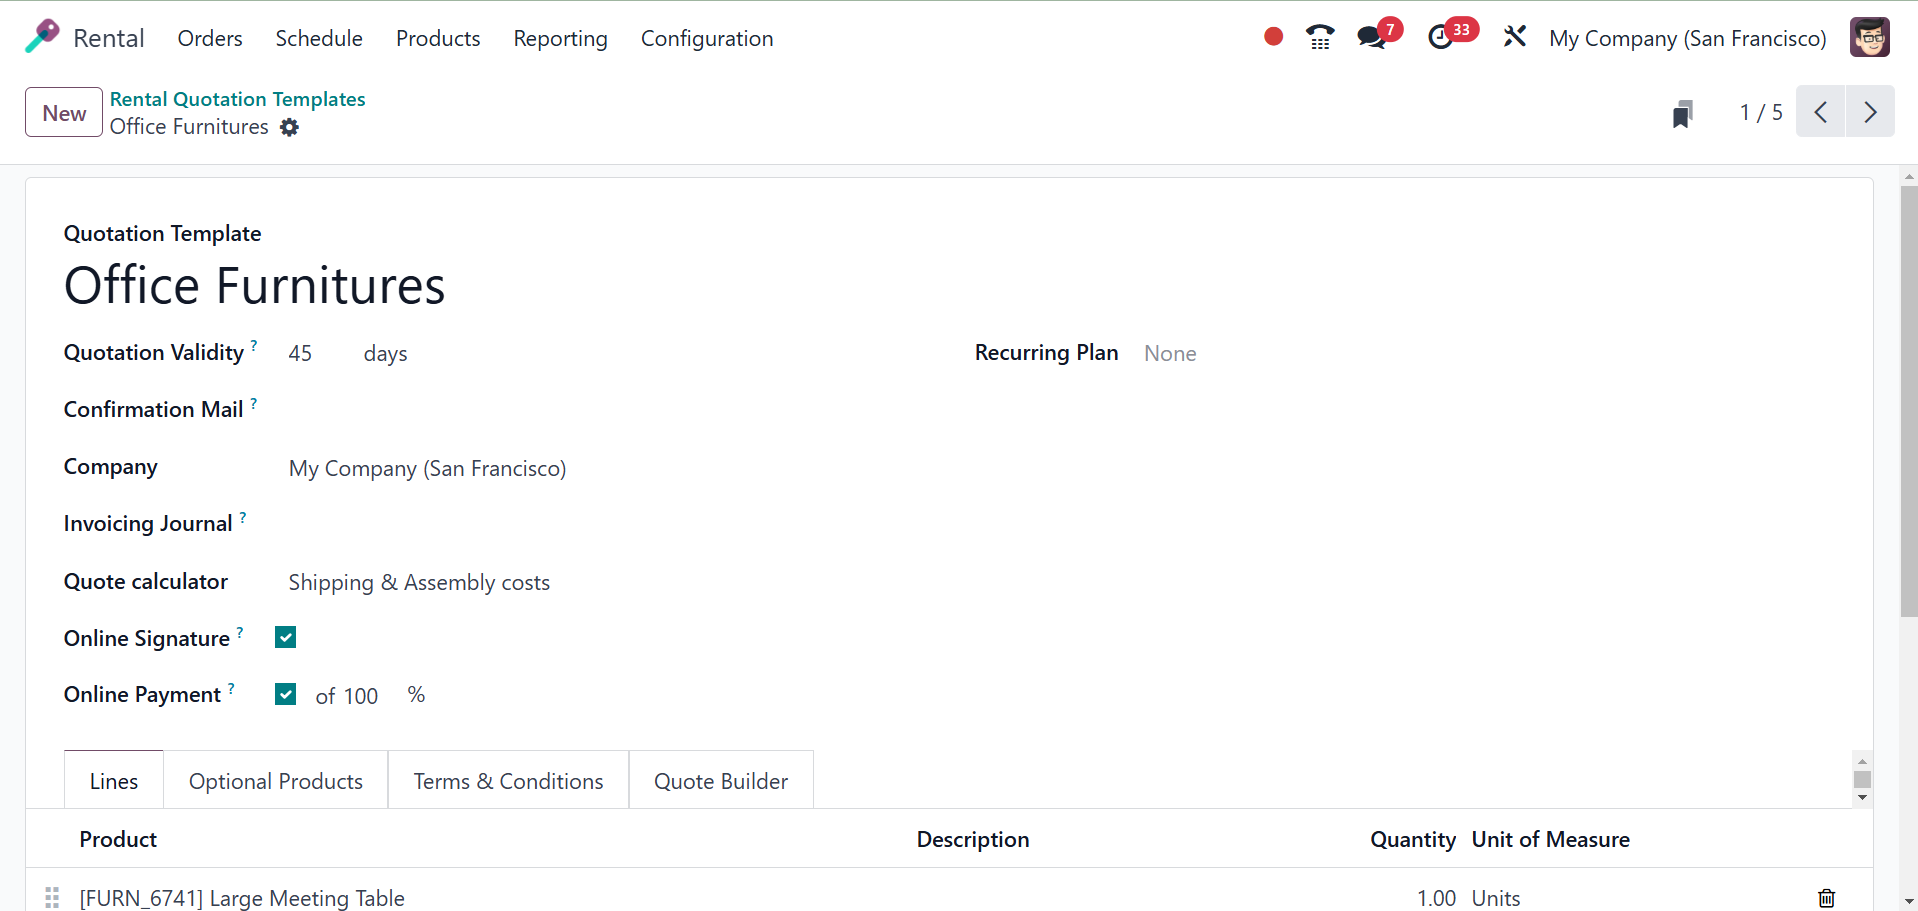Click the New button
This screenshot has height=911, width=1918.
pos(64,112)
